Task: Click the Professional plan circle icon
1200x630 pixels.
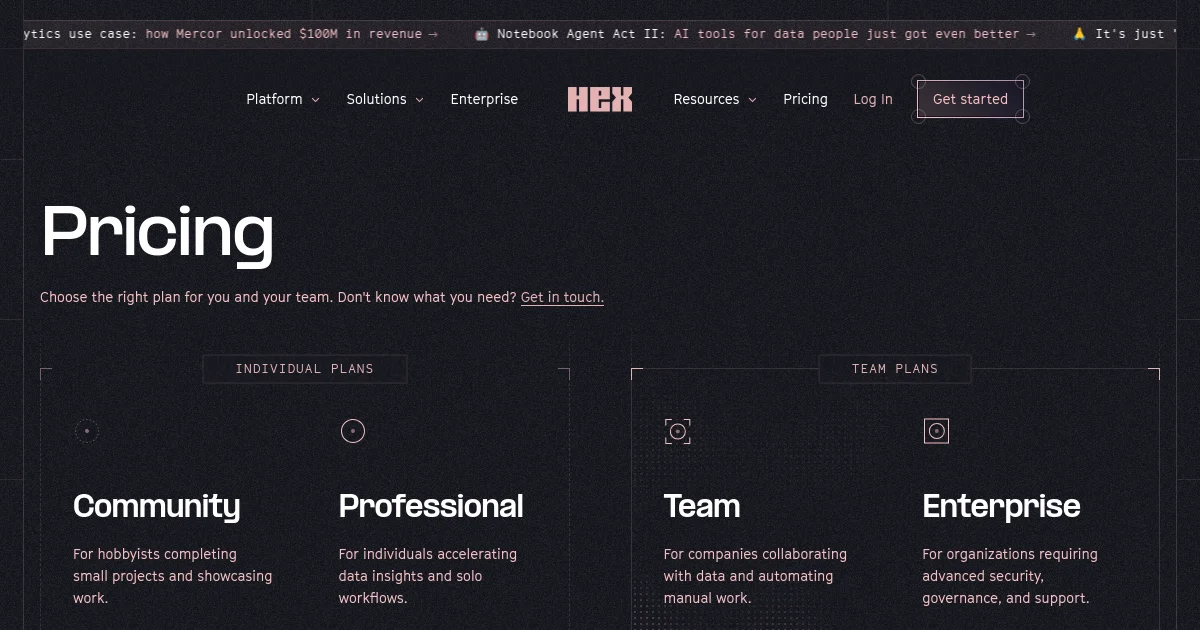Action: [x=353, y=431]
